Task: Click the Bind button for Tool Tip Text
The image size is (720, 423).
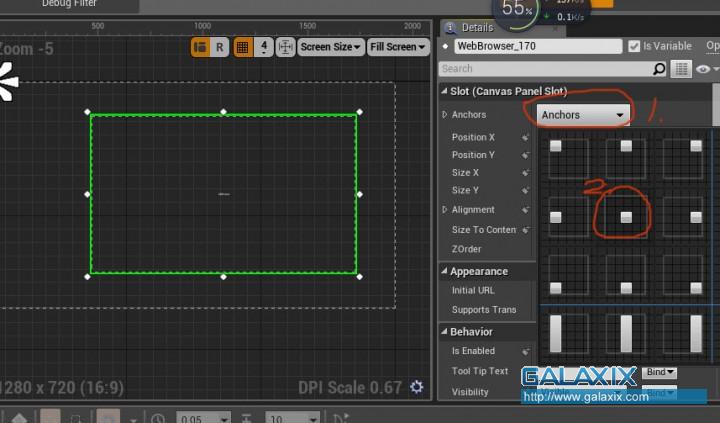Action: tap(661, 372)
